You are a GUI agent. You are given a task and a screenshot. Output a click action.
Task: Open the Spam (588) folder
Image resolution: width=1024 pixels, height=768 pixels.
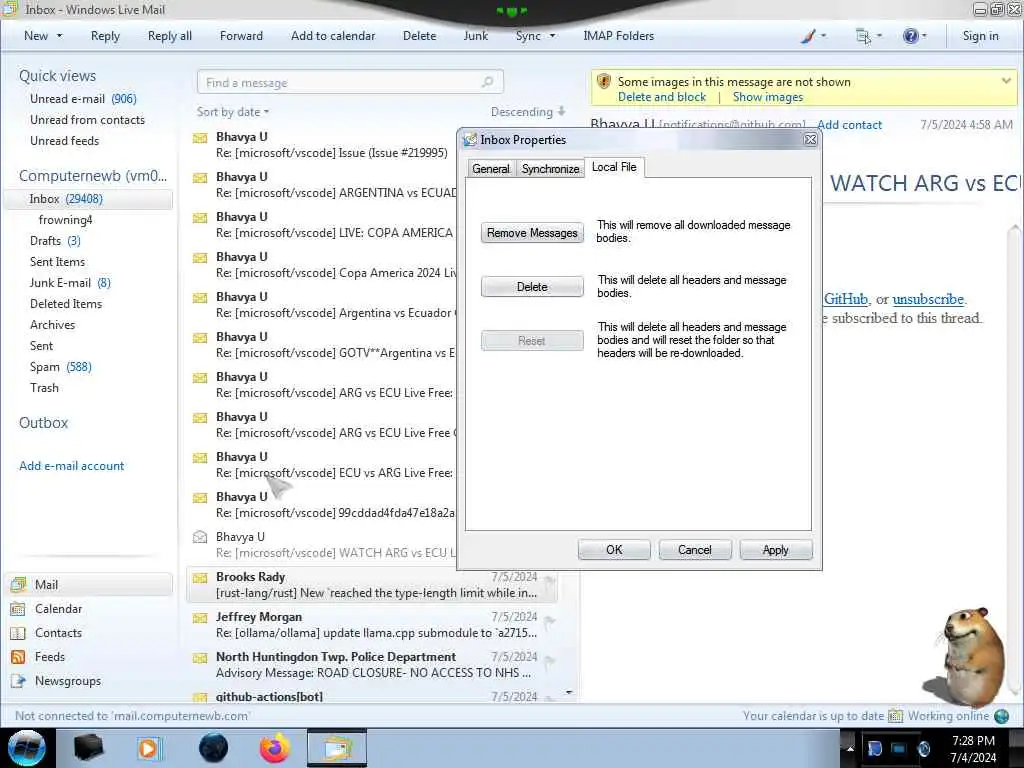pos(61,367)
